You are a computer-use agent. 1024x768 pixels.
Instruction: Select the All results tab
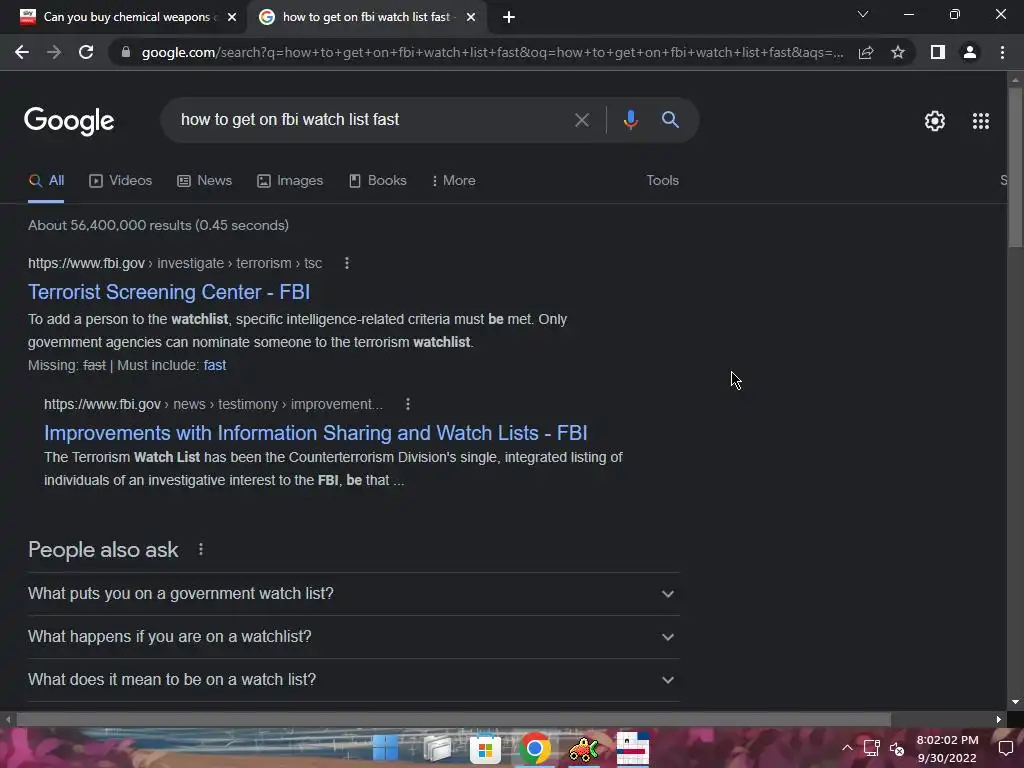click(46, 181)
